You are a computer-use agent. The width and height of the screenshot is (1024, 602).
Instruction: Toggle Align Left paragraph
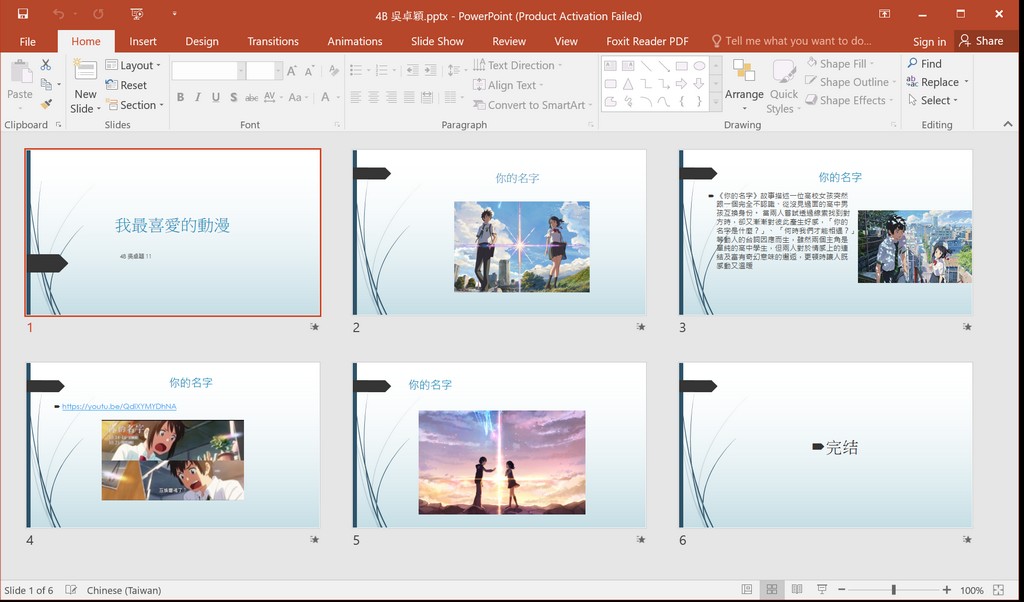[356, 97]
